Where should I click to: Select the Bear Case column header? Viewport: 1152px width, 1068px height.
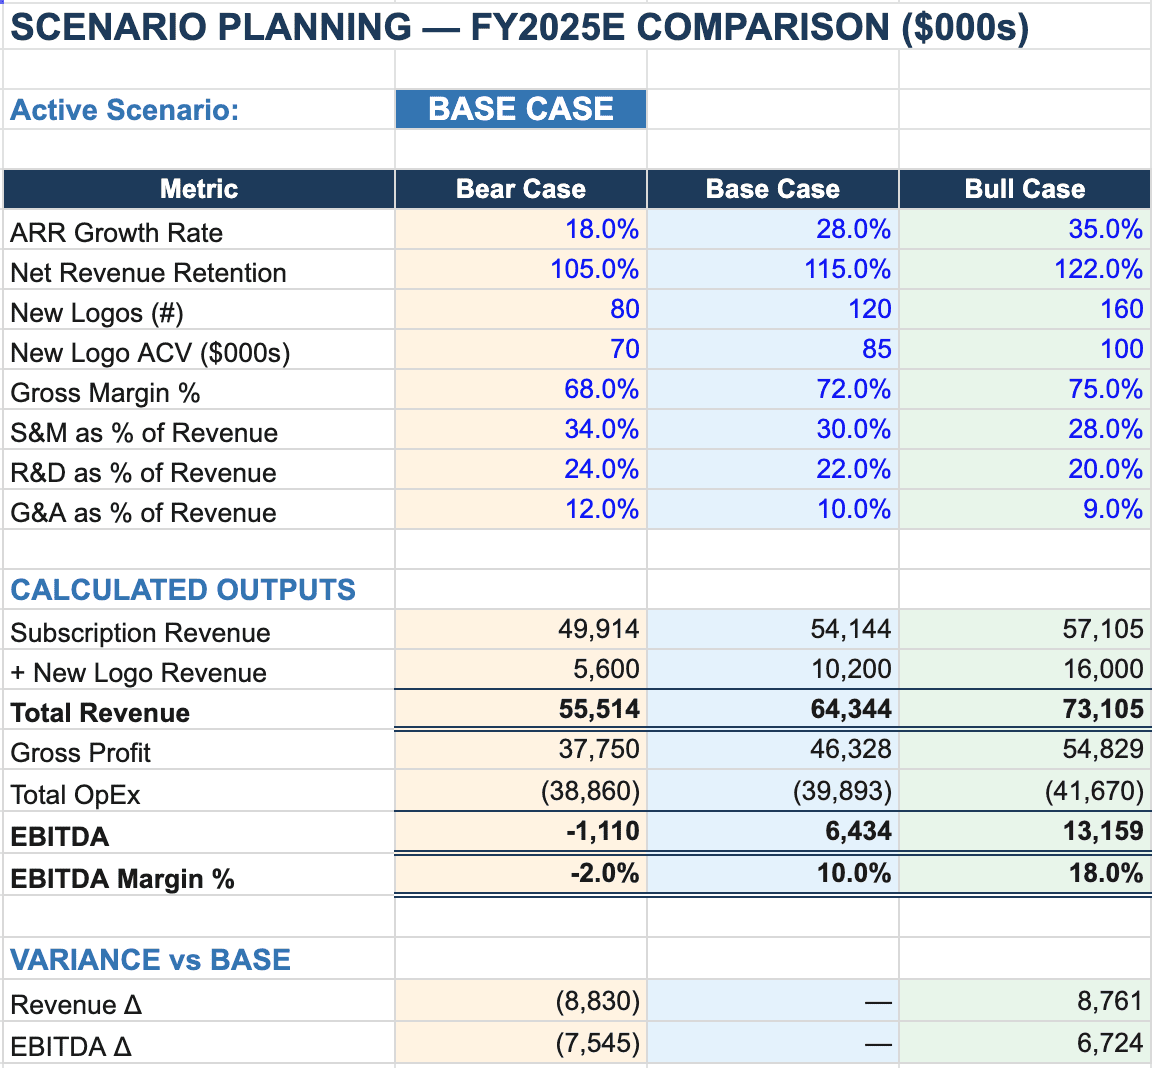click(520, 188)
